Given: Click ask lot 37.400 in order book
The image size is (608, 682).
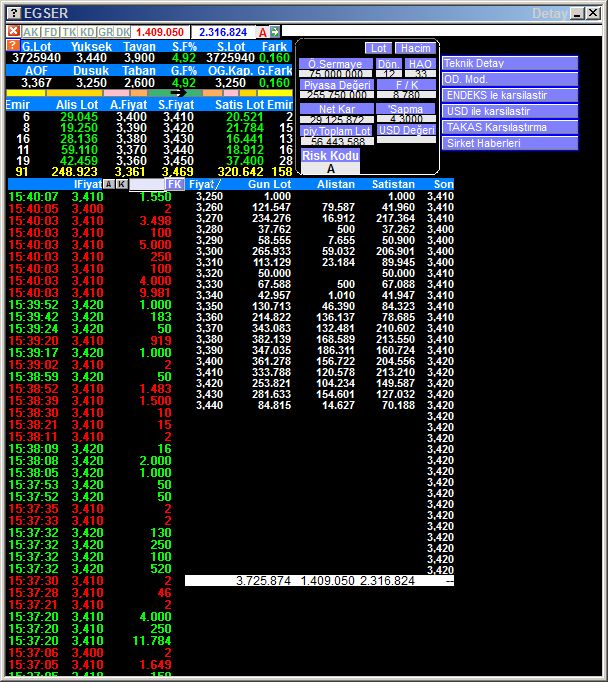Looking at the screenshot, I should [245, 161].
